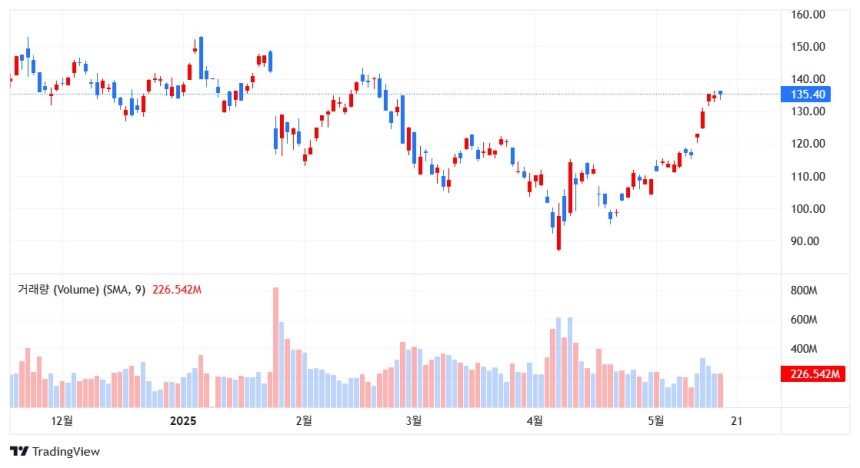Viewport: 860px width, 468px height.
Task: Click the red 226.542M value in volume legend
Action: click(x=177, y=289)
